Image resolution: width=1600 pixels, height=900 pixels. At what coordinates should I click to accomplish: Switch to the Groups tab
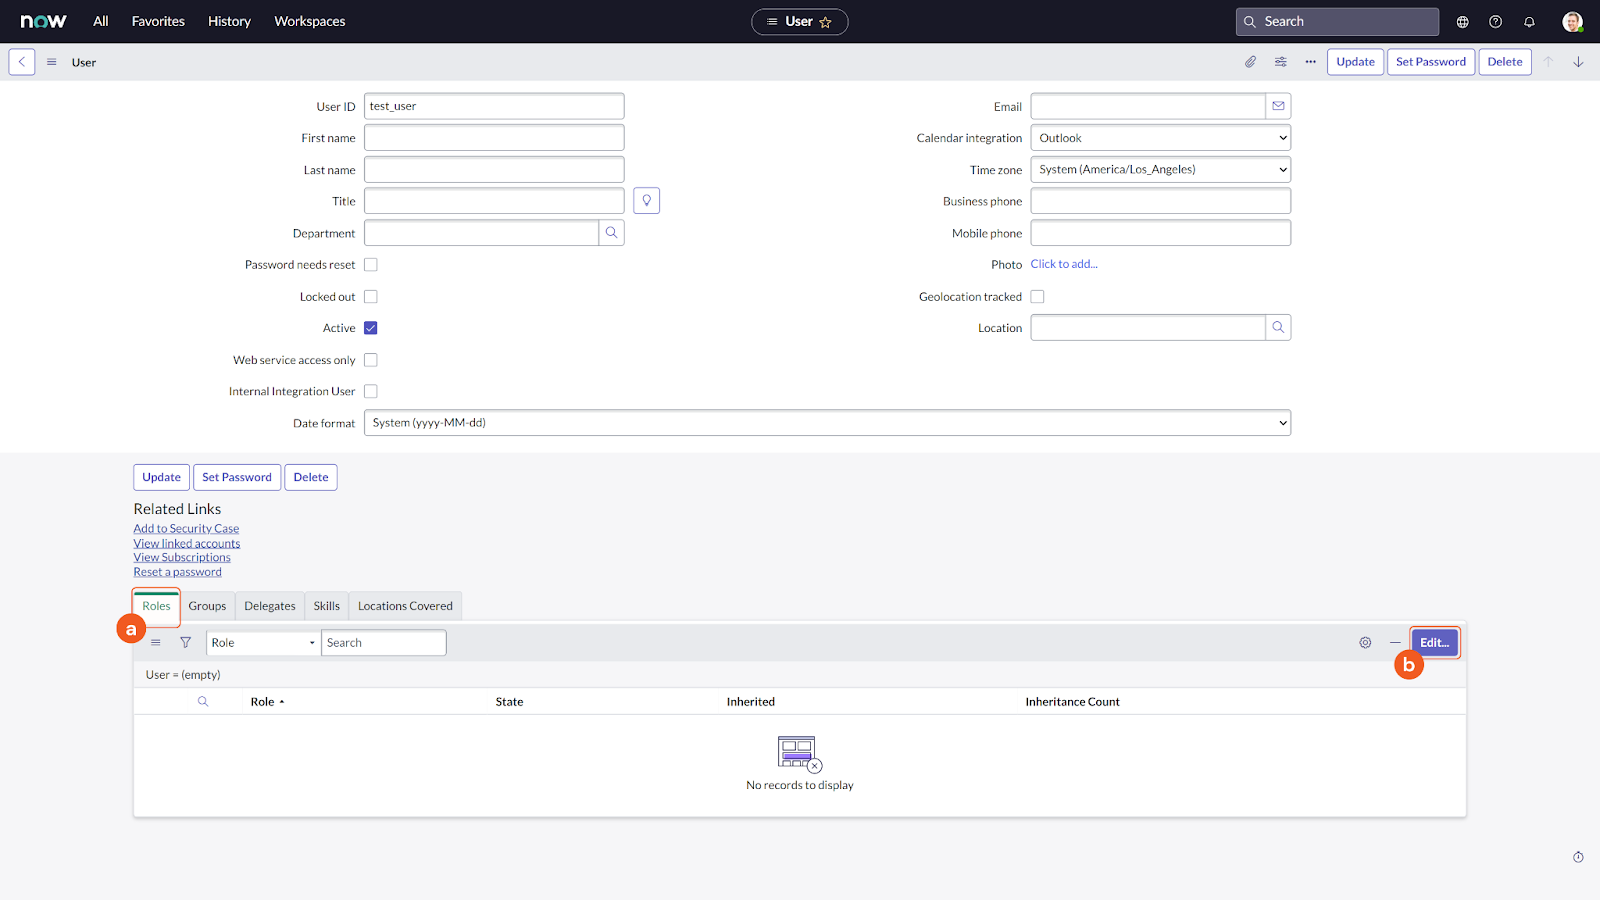click(207, 606)
